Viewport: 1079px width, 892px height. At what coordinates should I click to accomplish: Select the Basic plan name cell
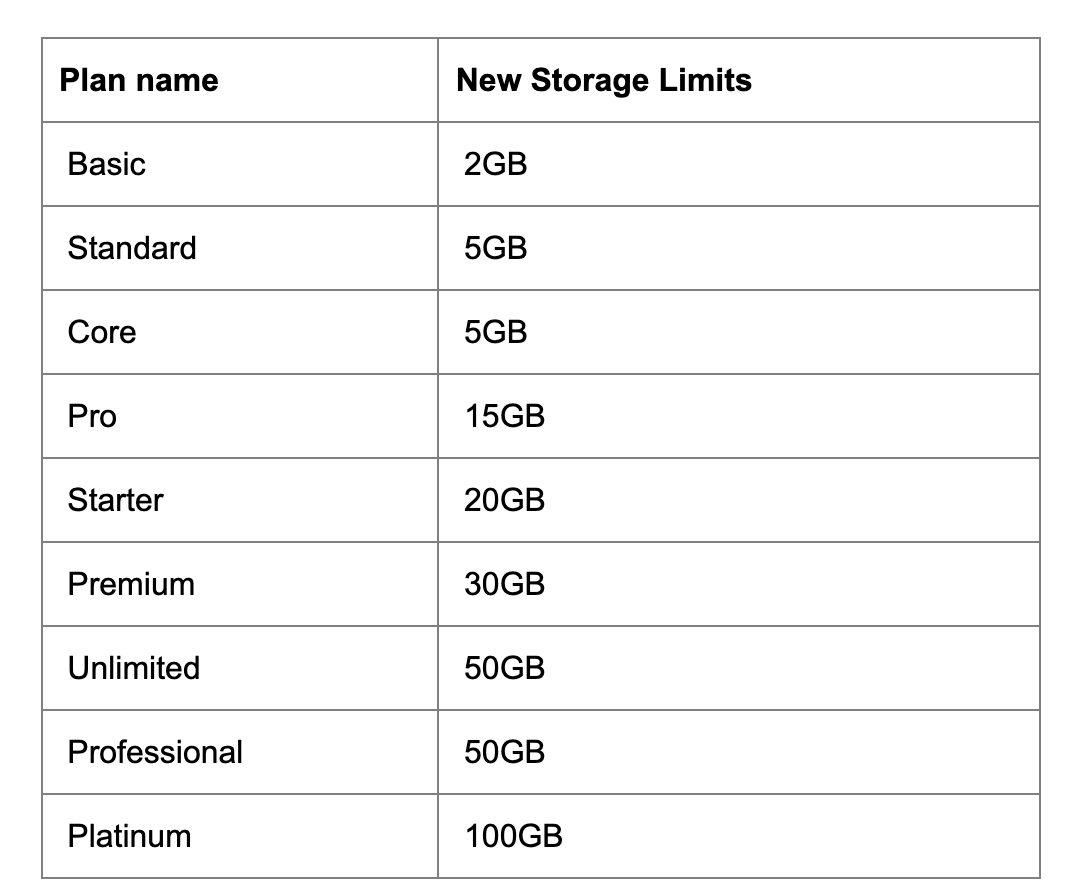point(107,164)
